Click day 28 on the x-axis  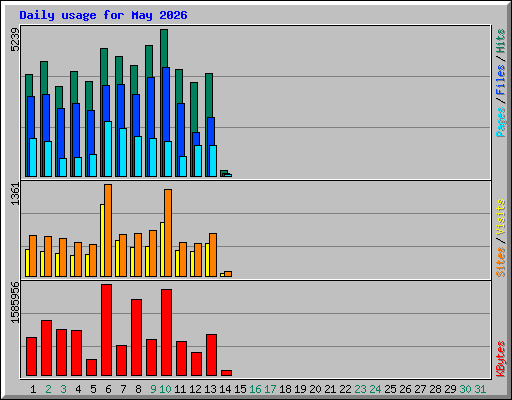435,389
